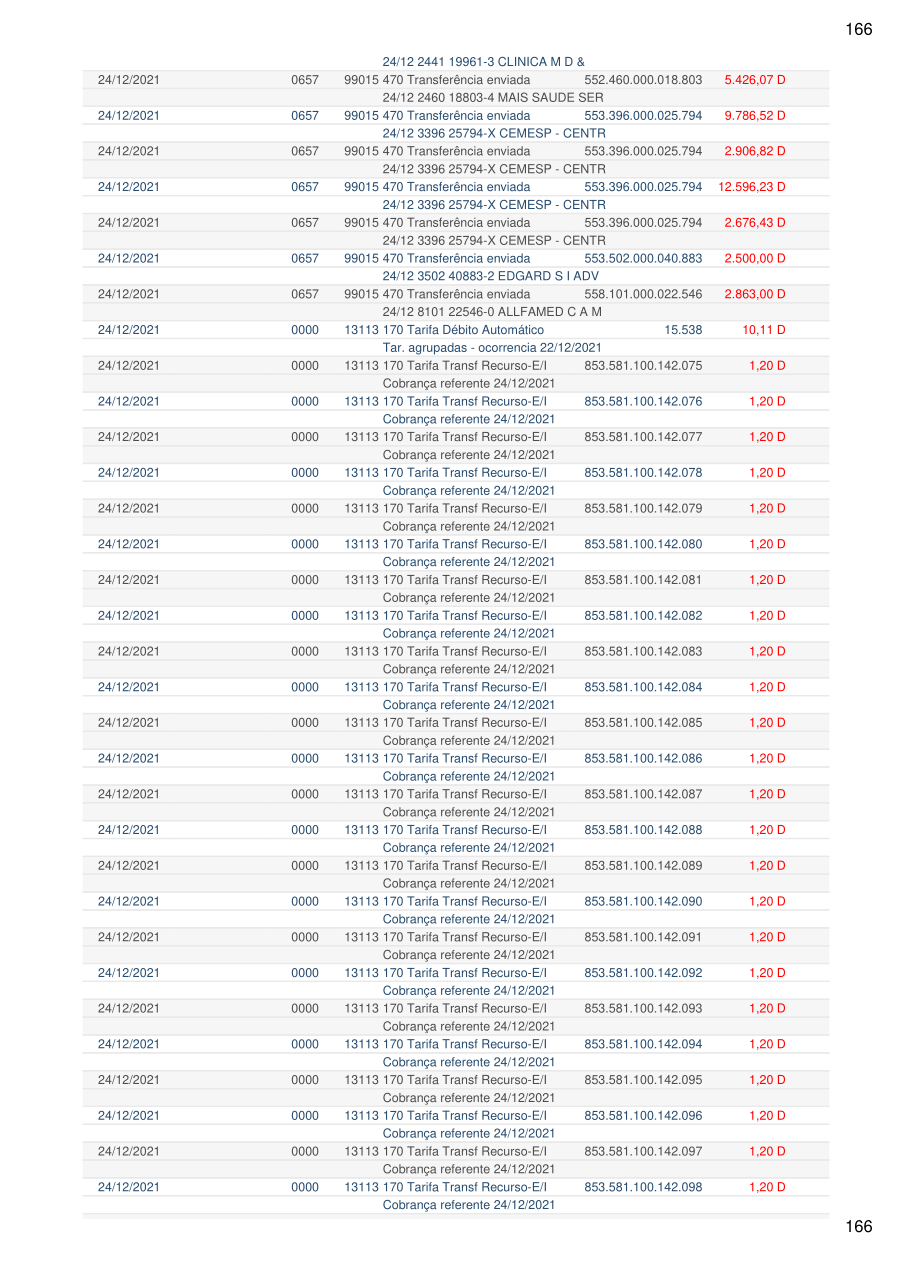Click document number 552.460.000.018.803
This screenshot has height=1273, width=900.
[x=643, y=80]
